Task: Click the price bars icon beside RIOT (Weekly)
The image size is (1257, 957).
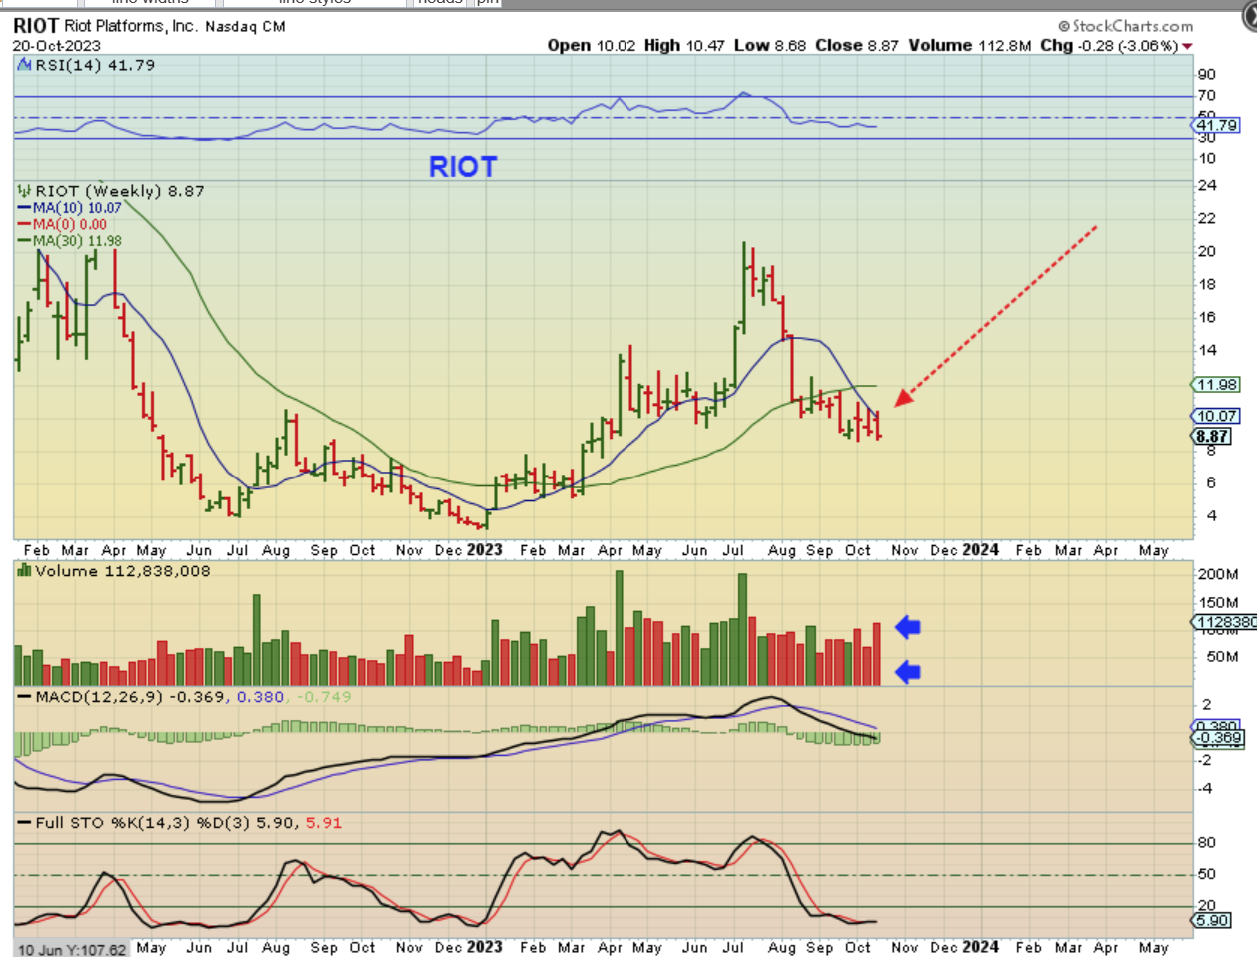Action: [x=25, y=190]
